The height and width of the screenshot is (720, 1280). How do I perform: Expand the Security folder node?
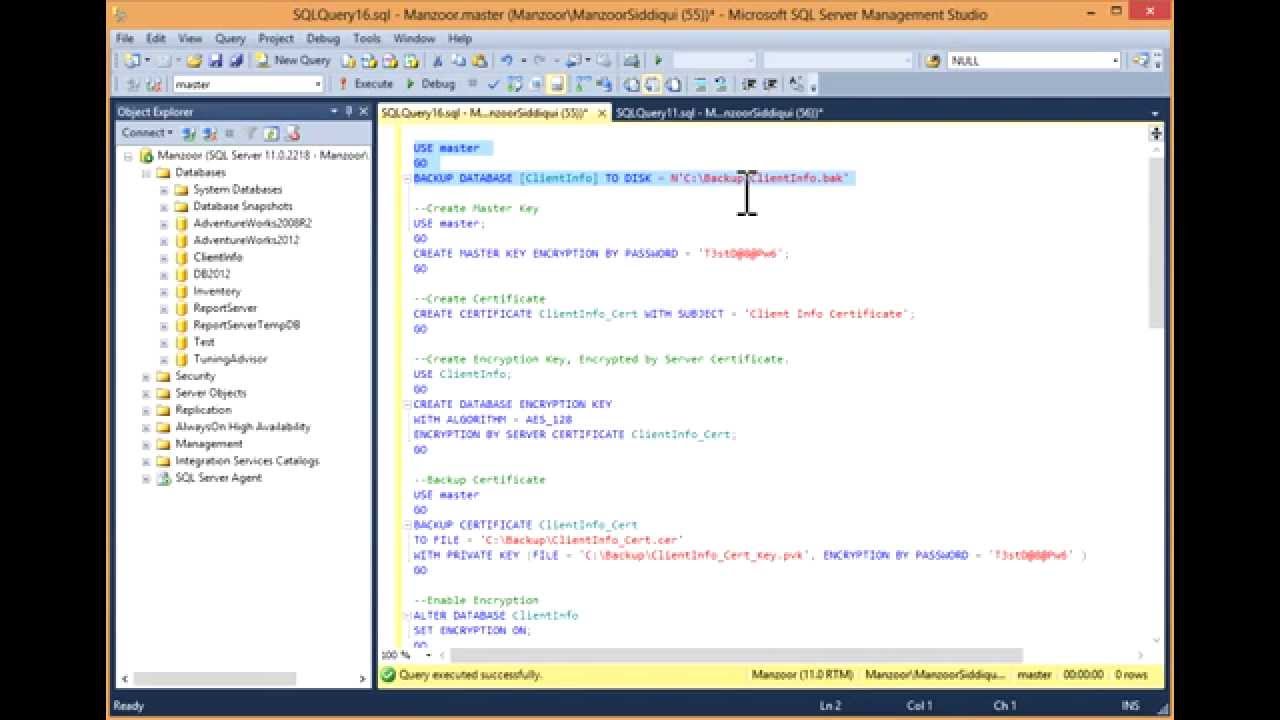pyautogui.click(x=146, y=376)
